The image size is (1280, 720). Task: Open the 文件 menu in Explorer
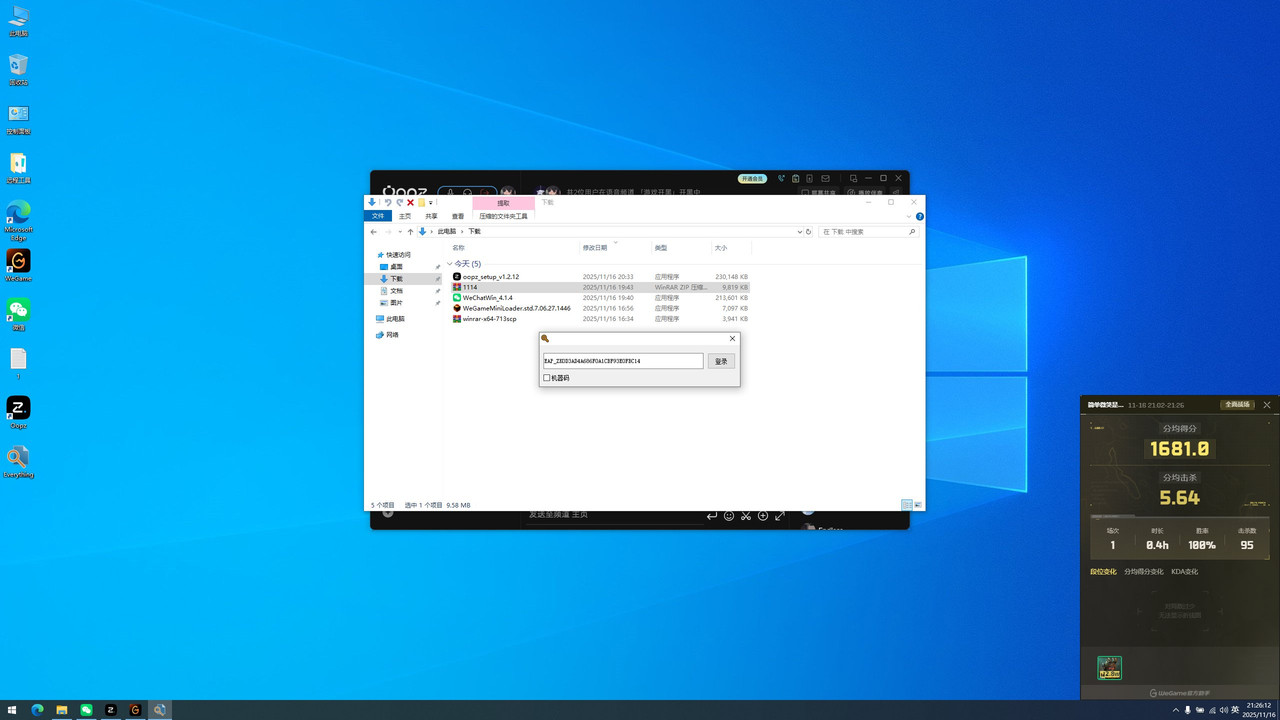[x=378, y=216]
